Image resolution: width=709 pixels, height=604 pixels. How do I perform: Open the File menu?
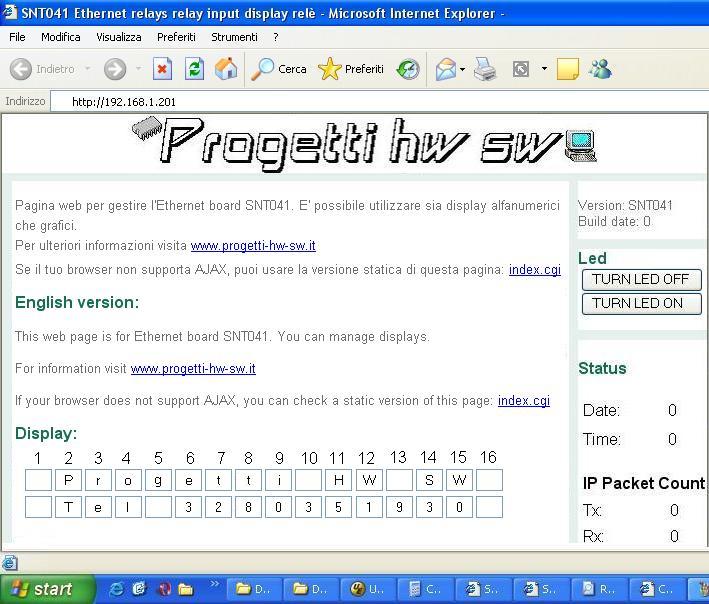[17, 37]
